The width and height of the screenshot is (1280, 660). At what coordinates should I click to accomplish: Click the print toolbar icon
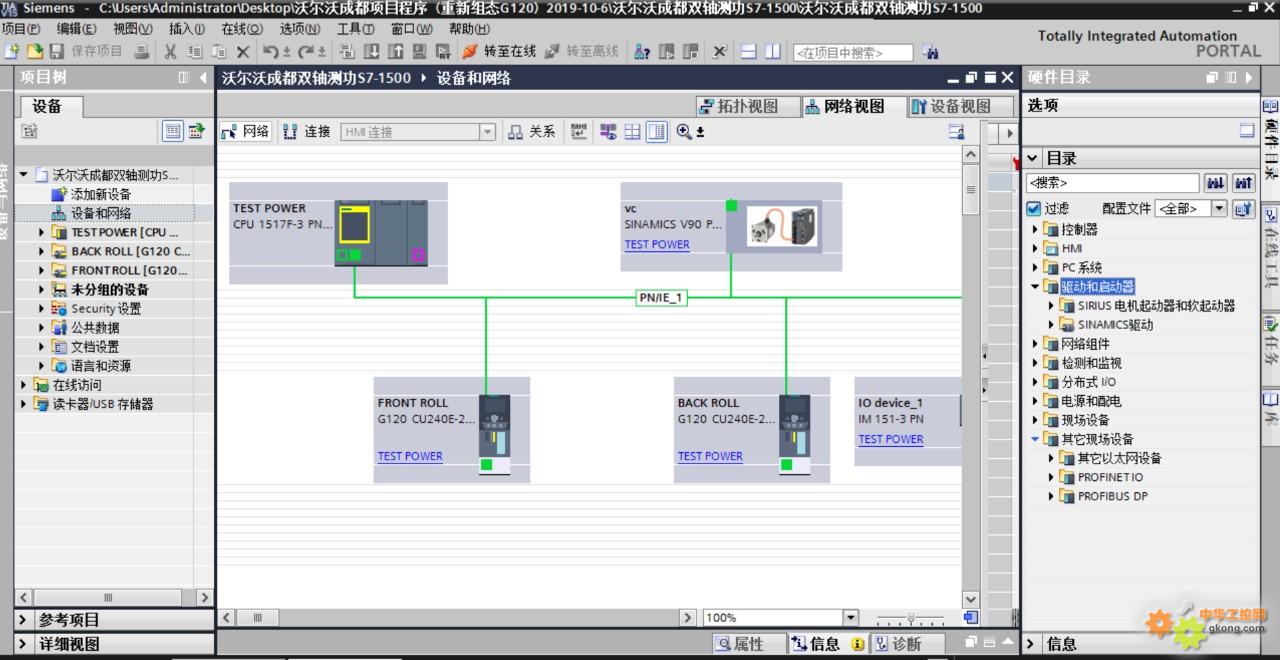[x=141, y=51]
